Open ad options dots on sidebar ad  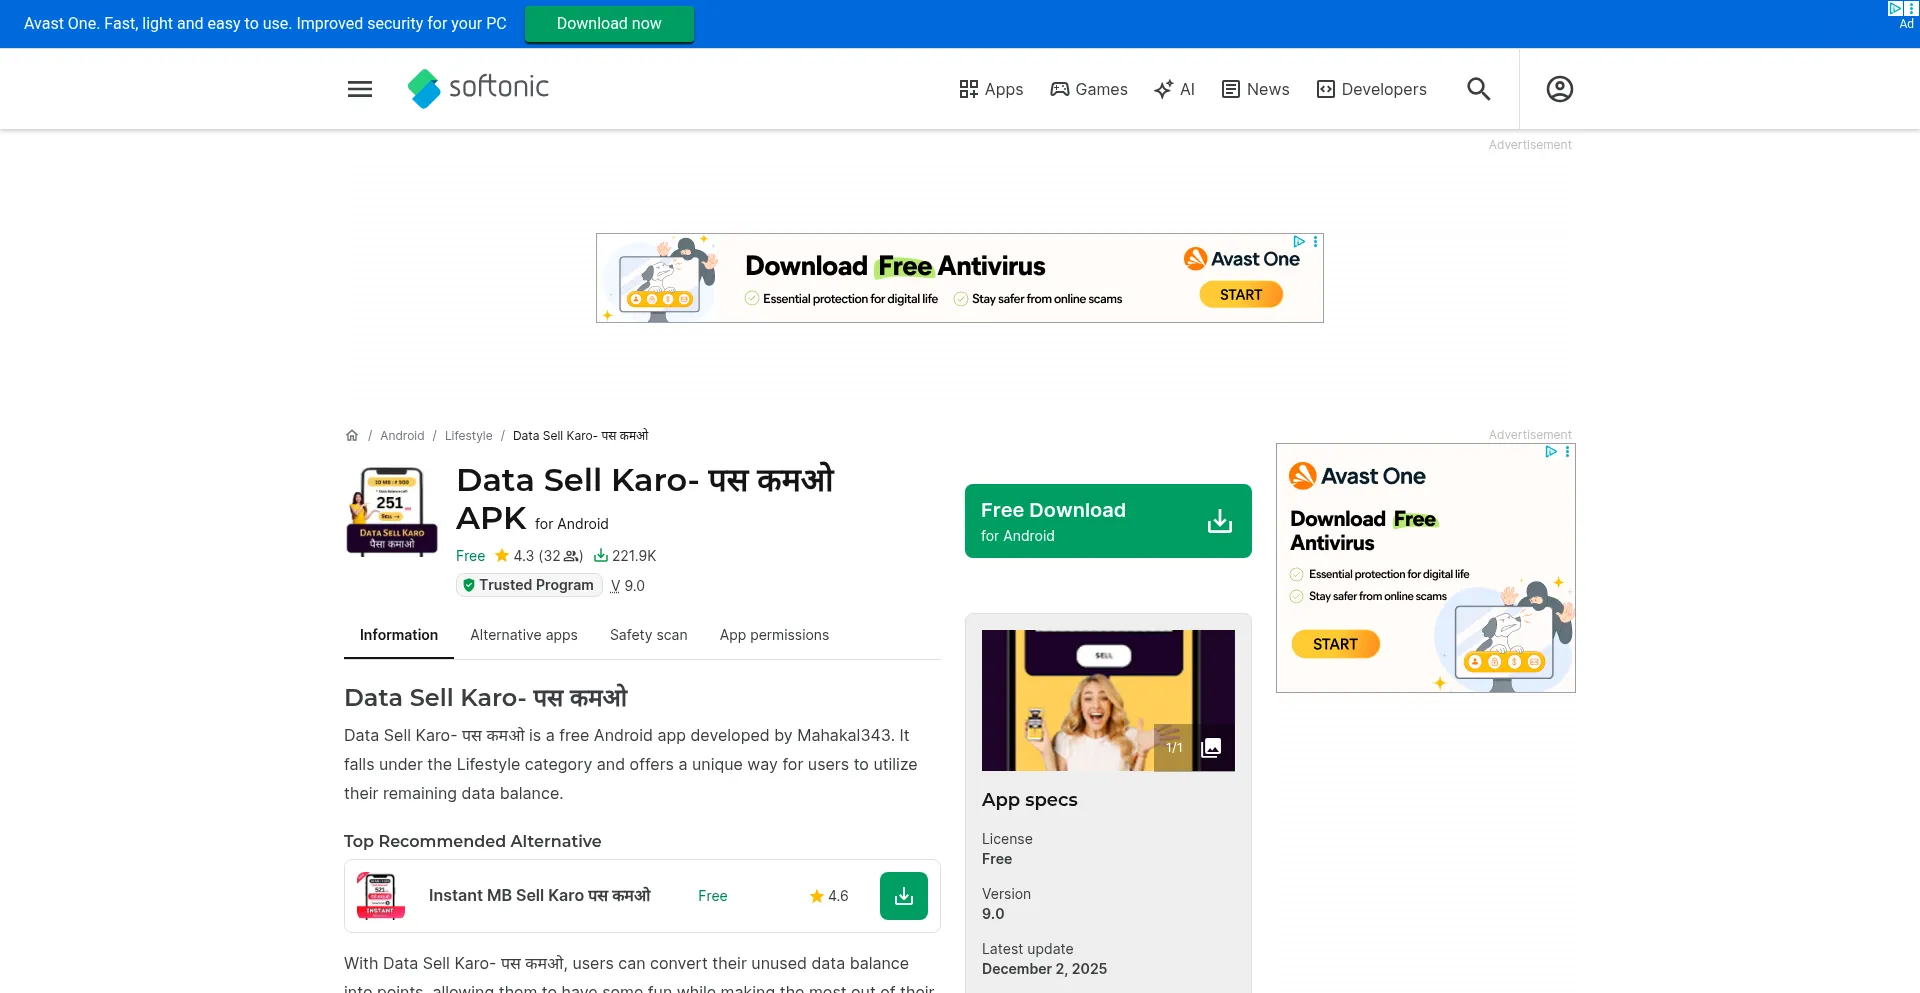click(1567, 451)
